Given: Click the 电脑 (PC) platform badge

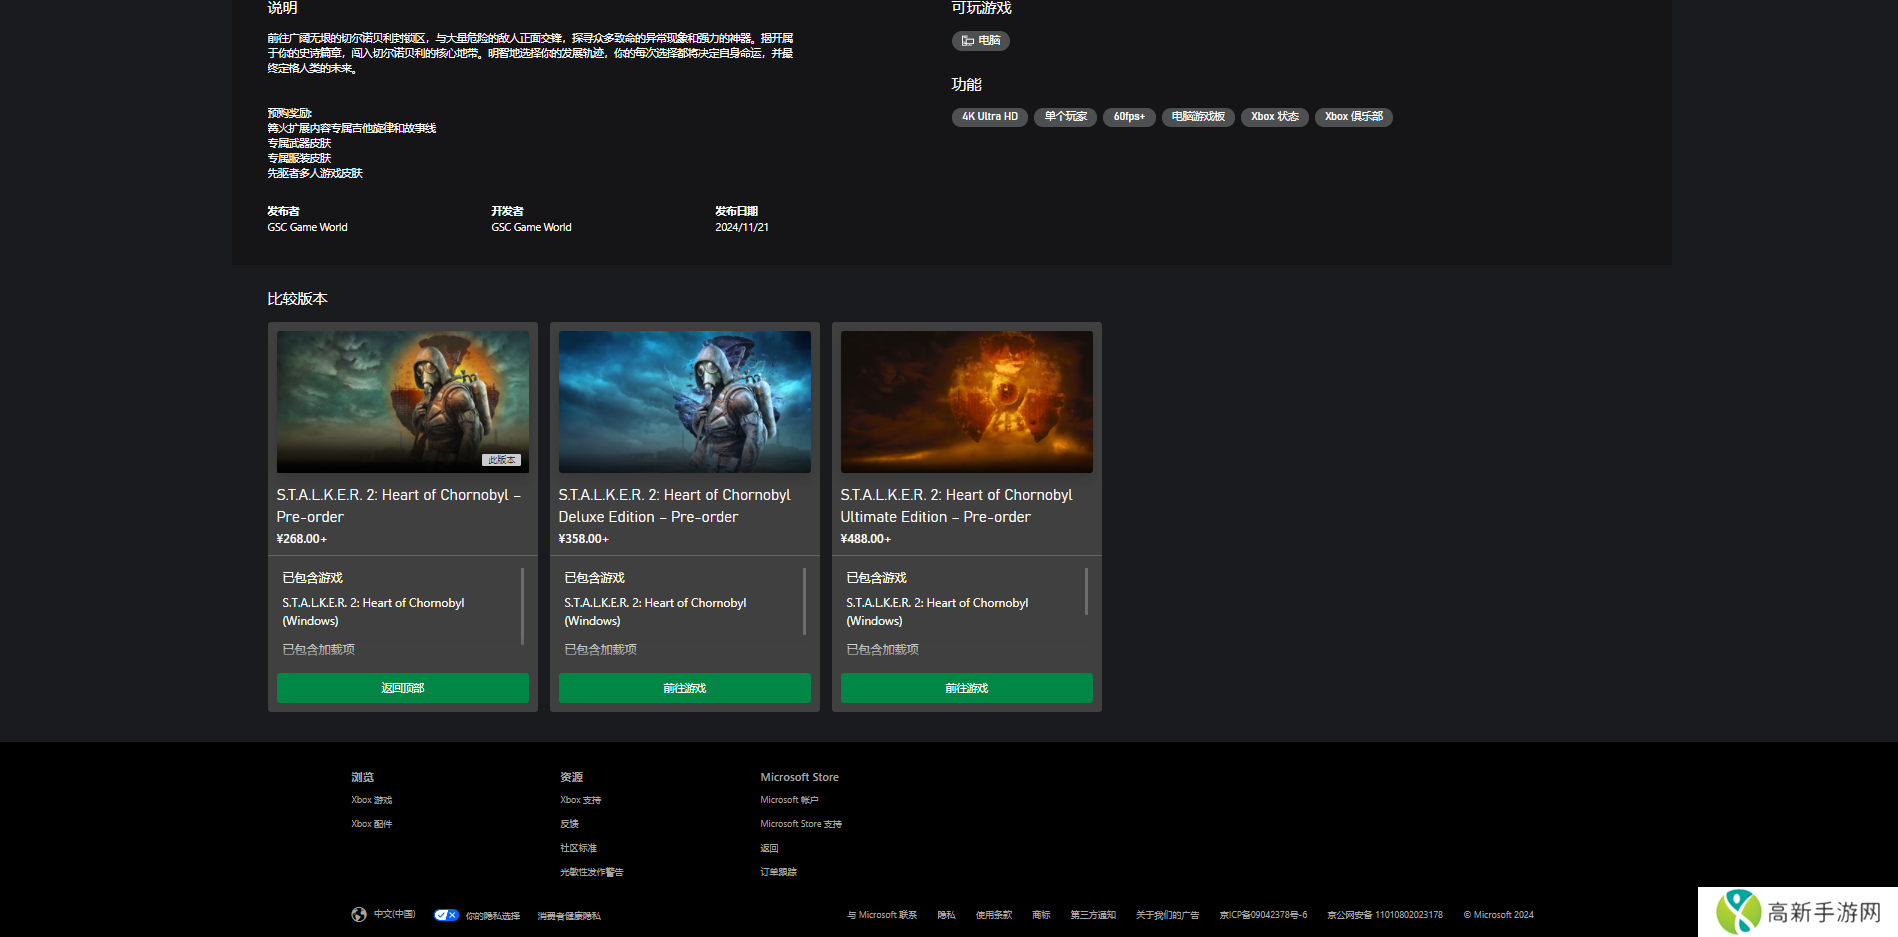Looking at the screenshot, I should (980, 41).
